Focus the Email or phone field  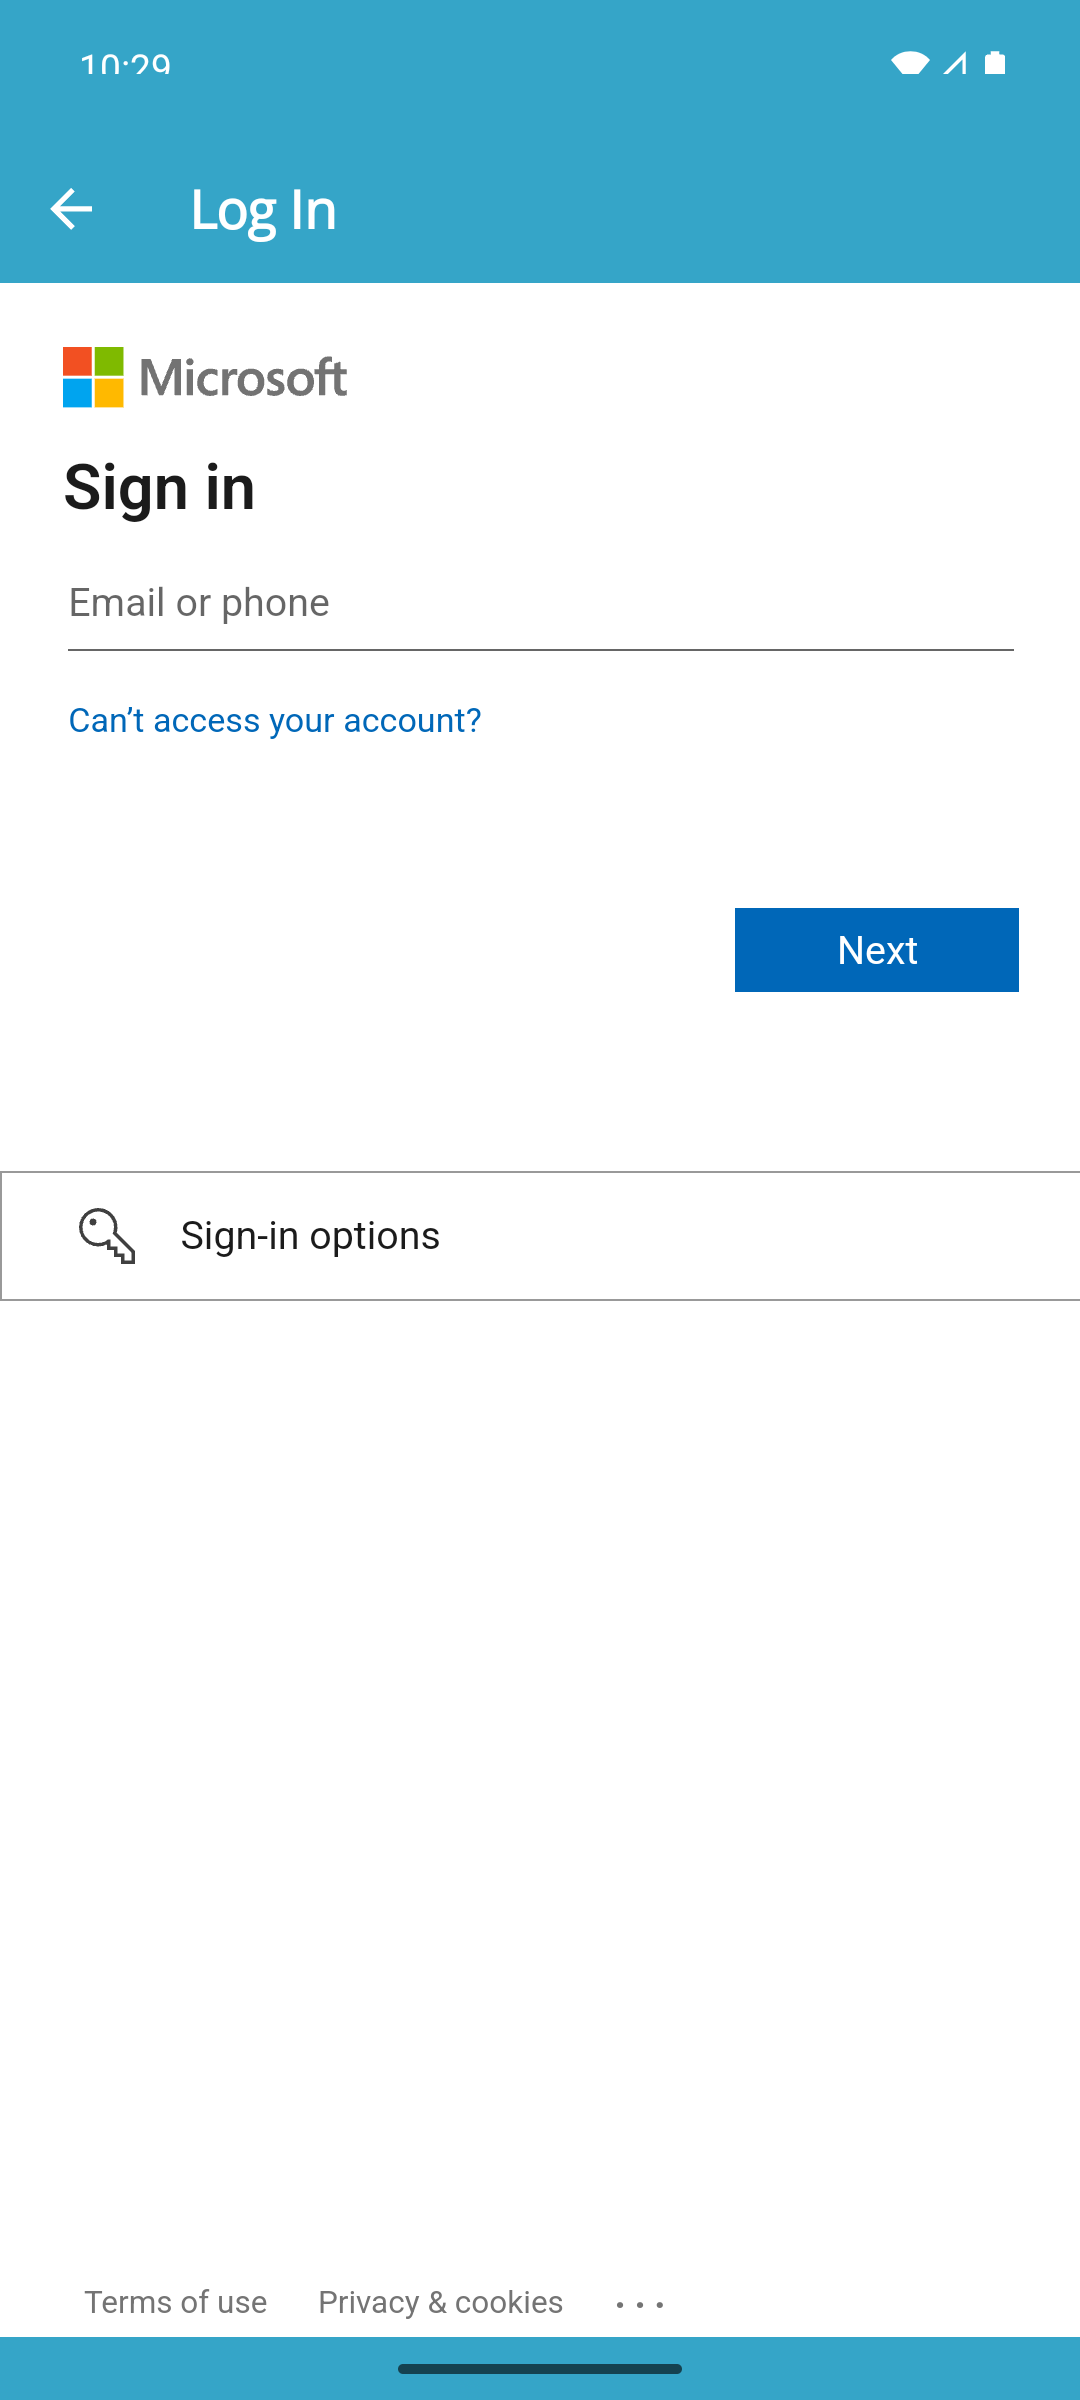click(540, 604)
